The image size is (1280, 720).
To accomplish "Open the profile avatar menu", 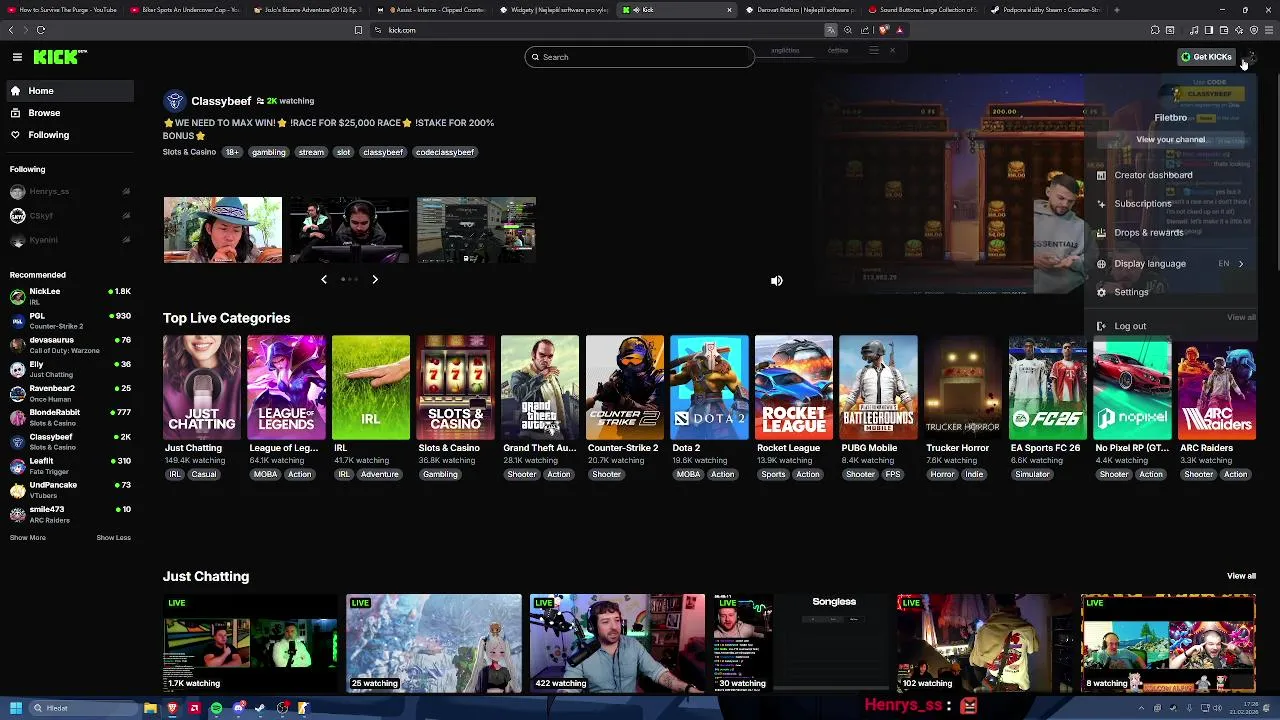I will click(x=1251, y=57).
